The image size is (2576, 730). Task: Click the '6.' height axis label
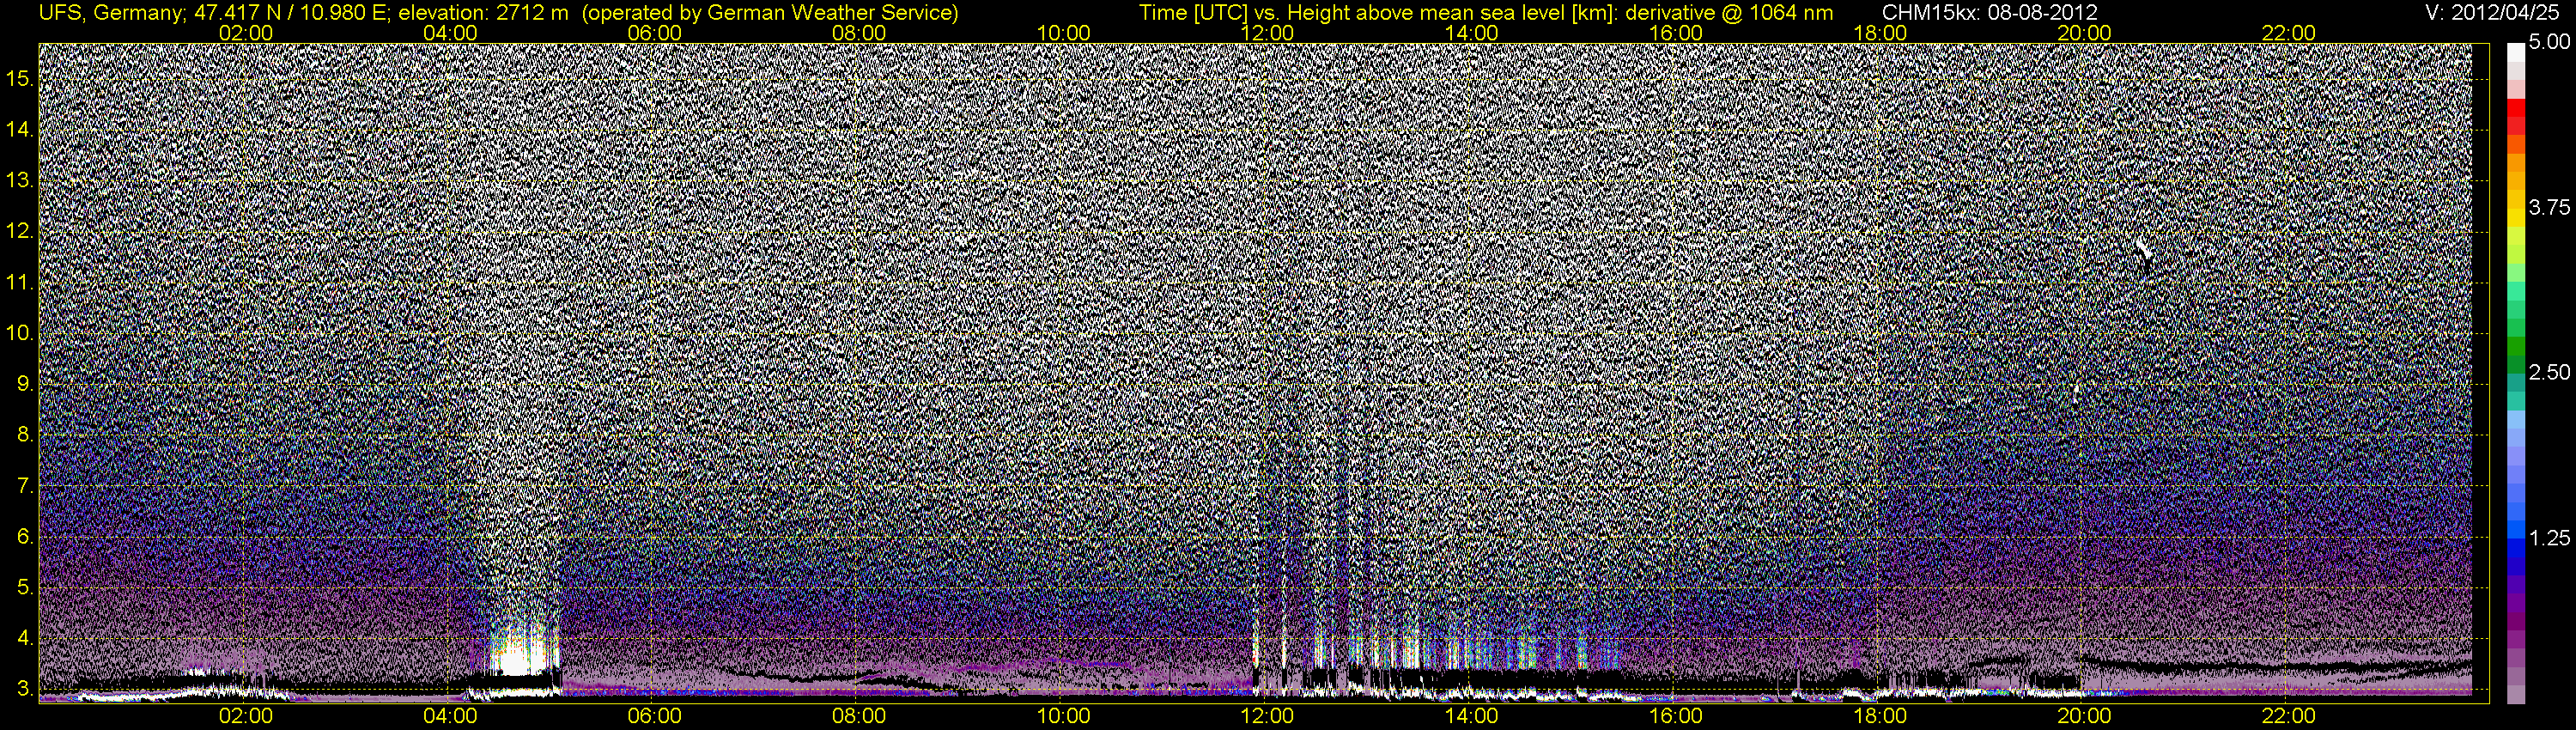26,537
